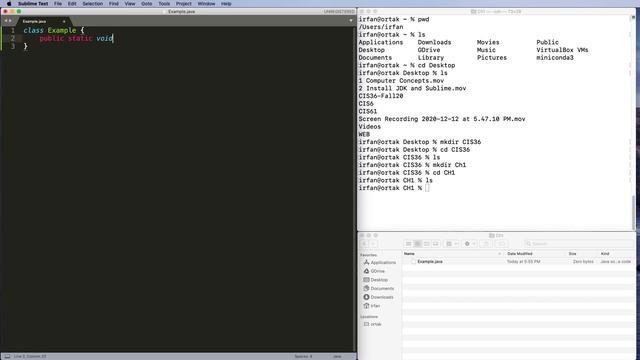Click the previous tab arrow in Sublime
Viewport: 640px width, 360px height.
point(6,20)
